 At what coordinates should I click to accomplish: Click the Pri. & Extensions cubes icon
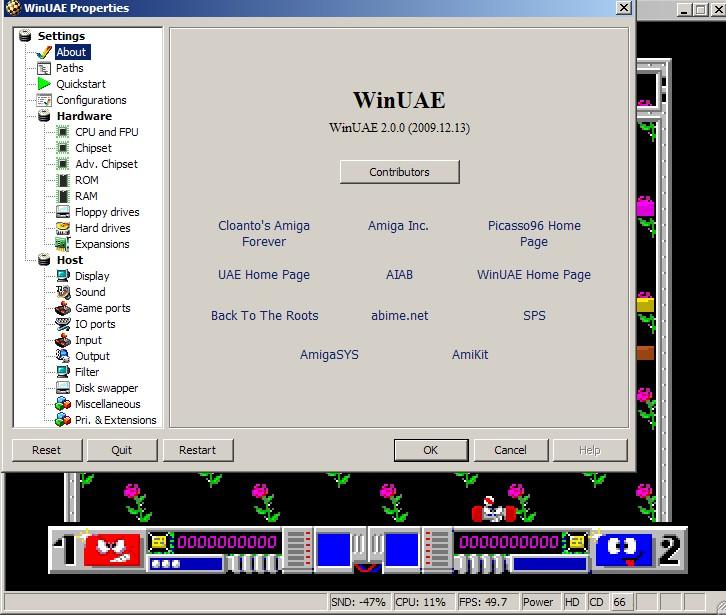(63, 420)
